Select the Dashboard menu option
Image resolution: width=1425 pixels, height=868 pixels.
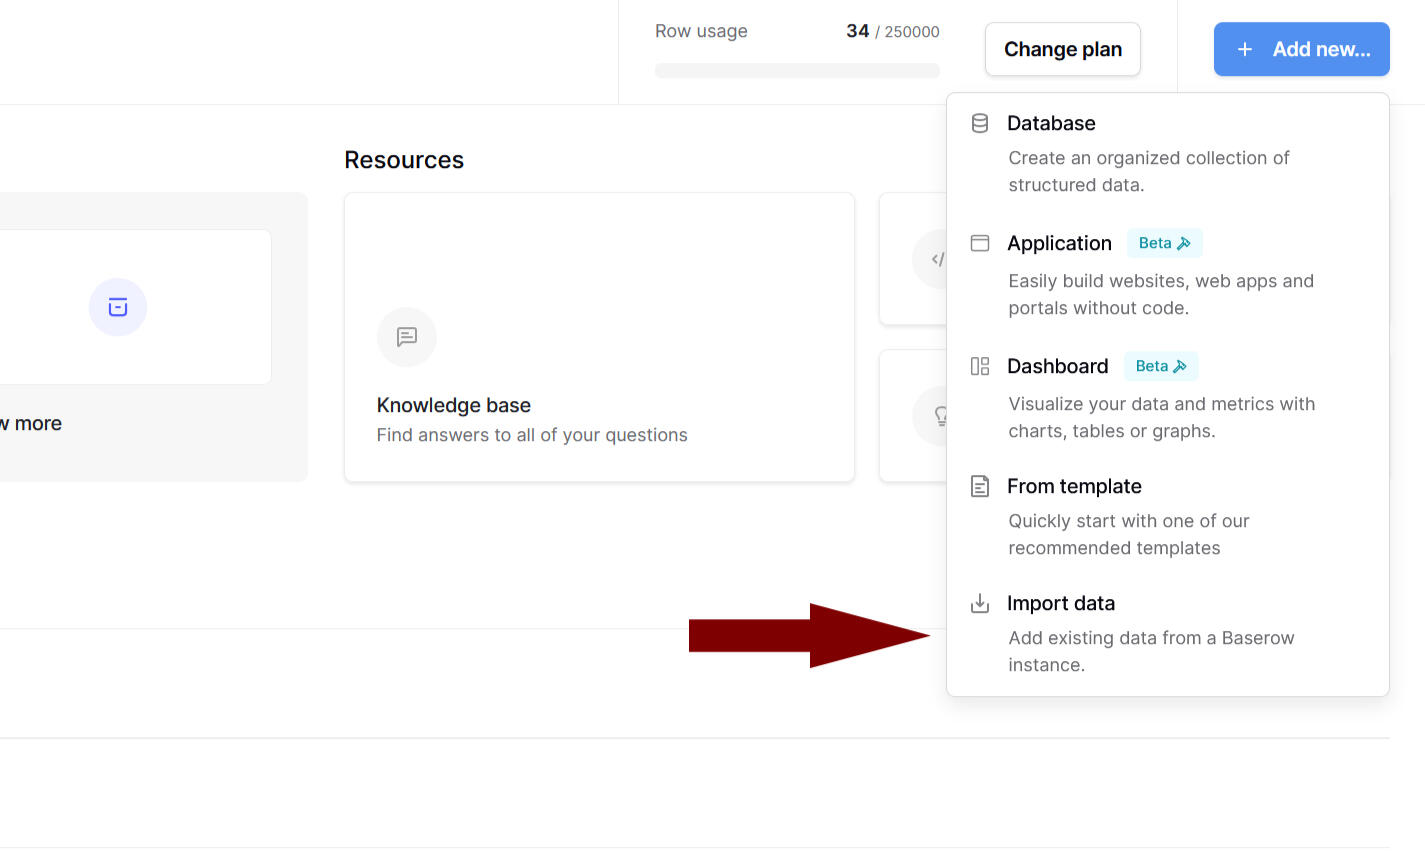[x=1168, y=398]
